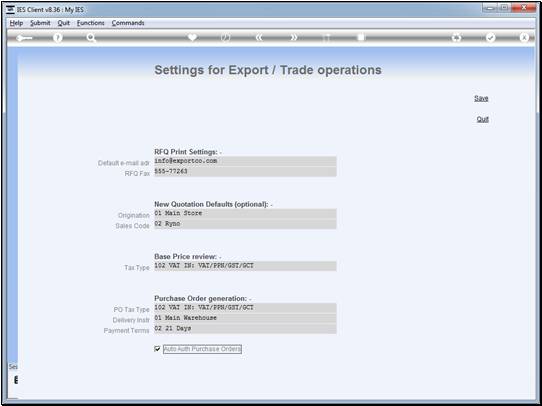Click the magnifying glass search icon
542x406 pixels.
[x=91, y=38]
